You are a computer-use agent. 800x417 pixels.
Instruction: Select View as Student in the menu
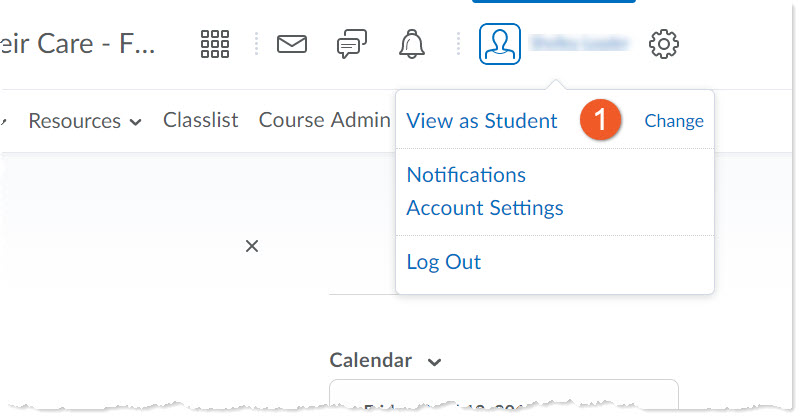482,121
